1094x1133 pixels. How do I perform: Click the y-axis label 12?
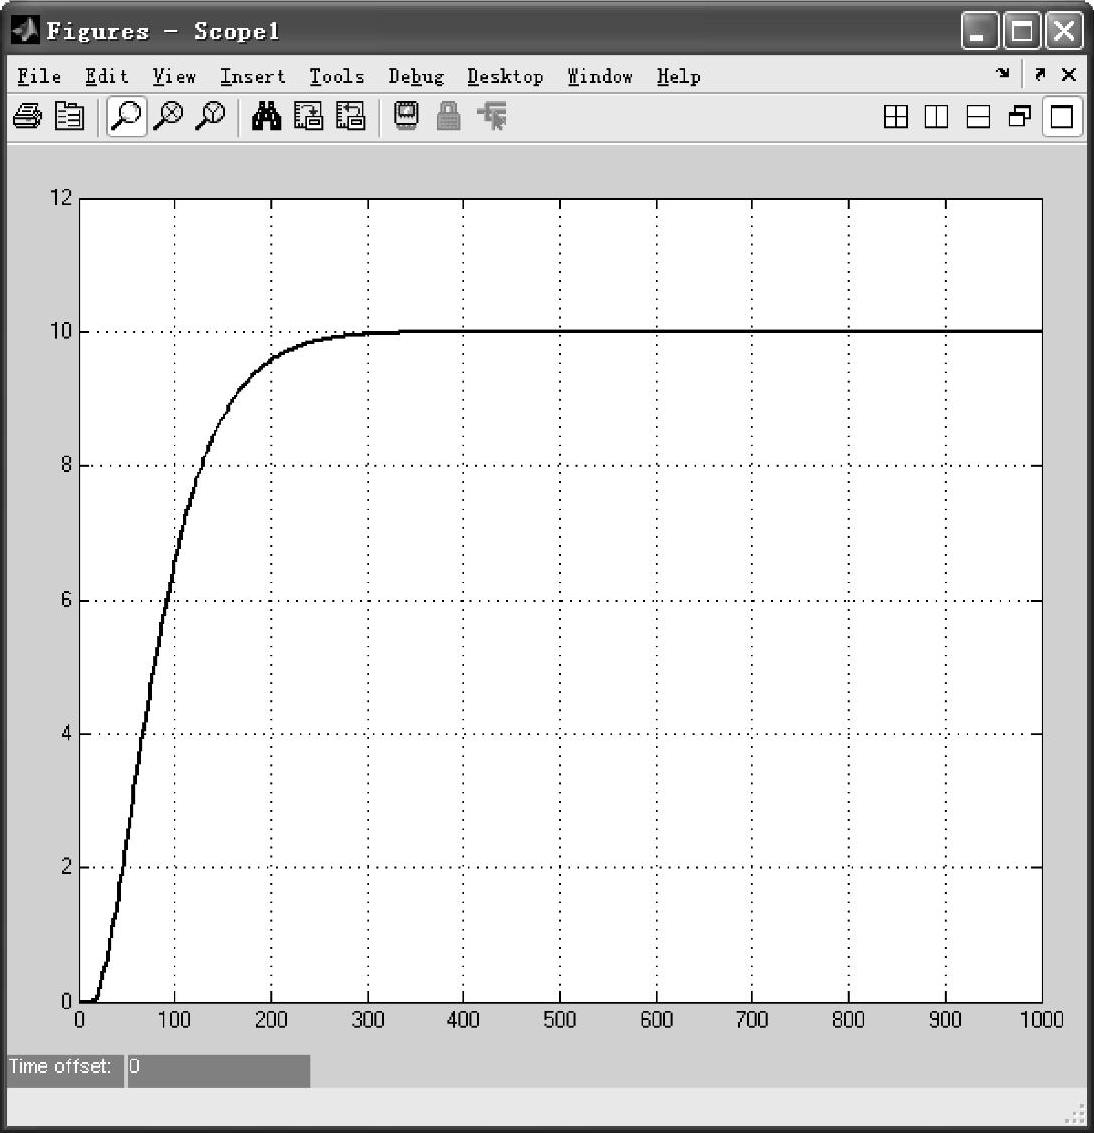(61, 197)
